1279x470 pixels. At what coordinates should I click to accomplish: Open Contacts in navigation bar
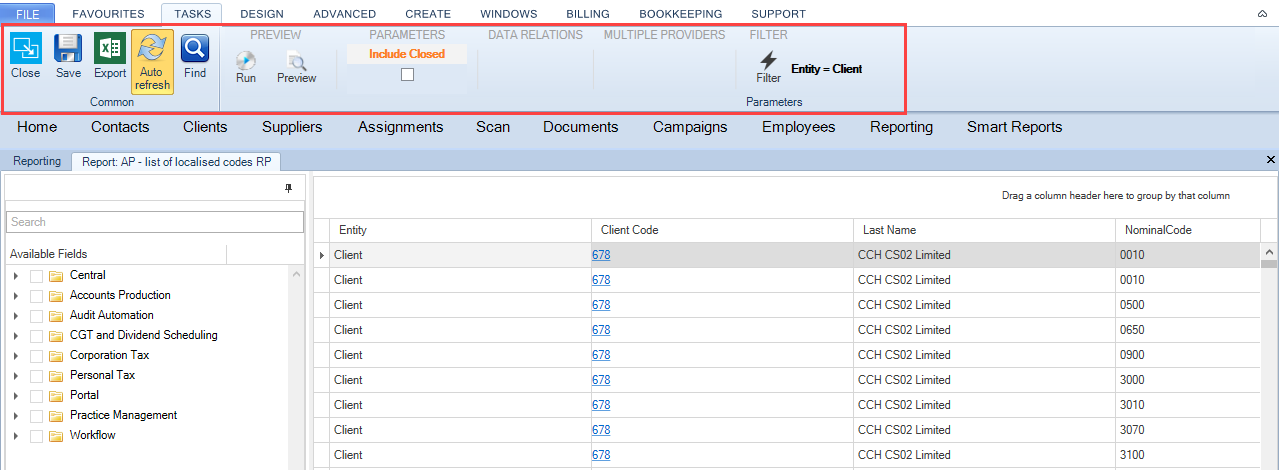(120, 127)
